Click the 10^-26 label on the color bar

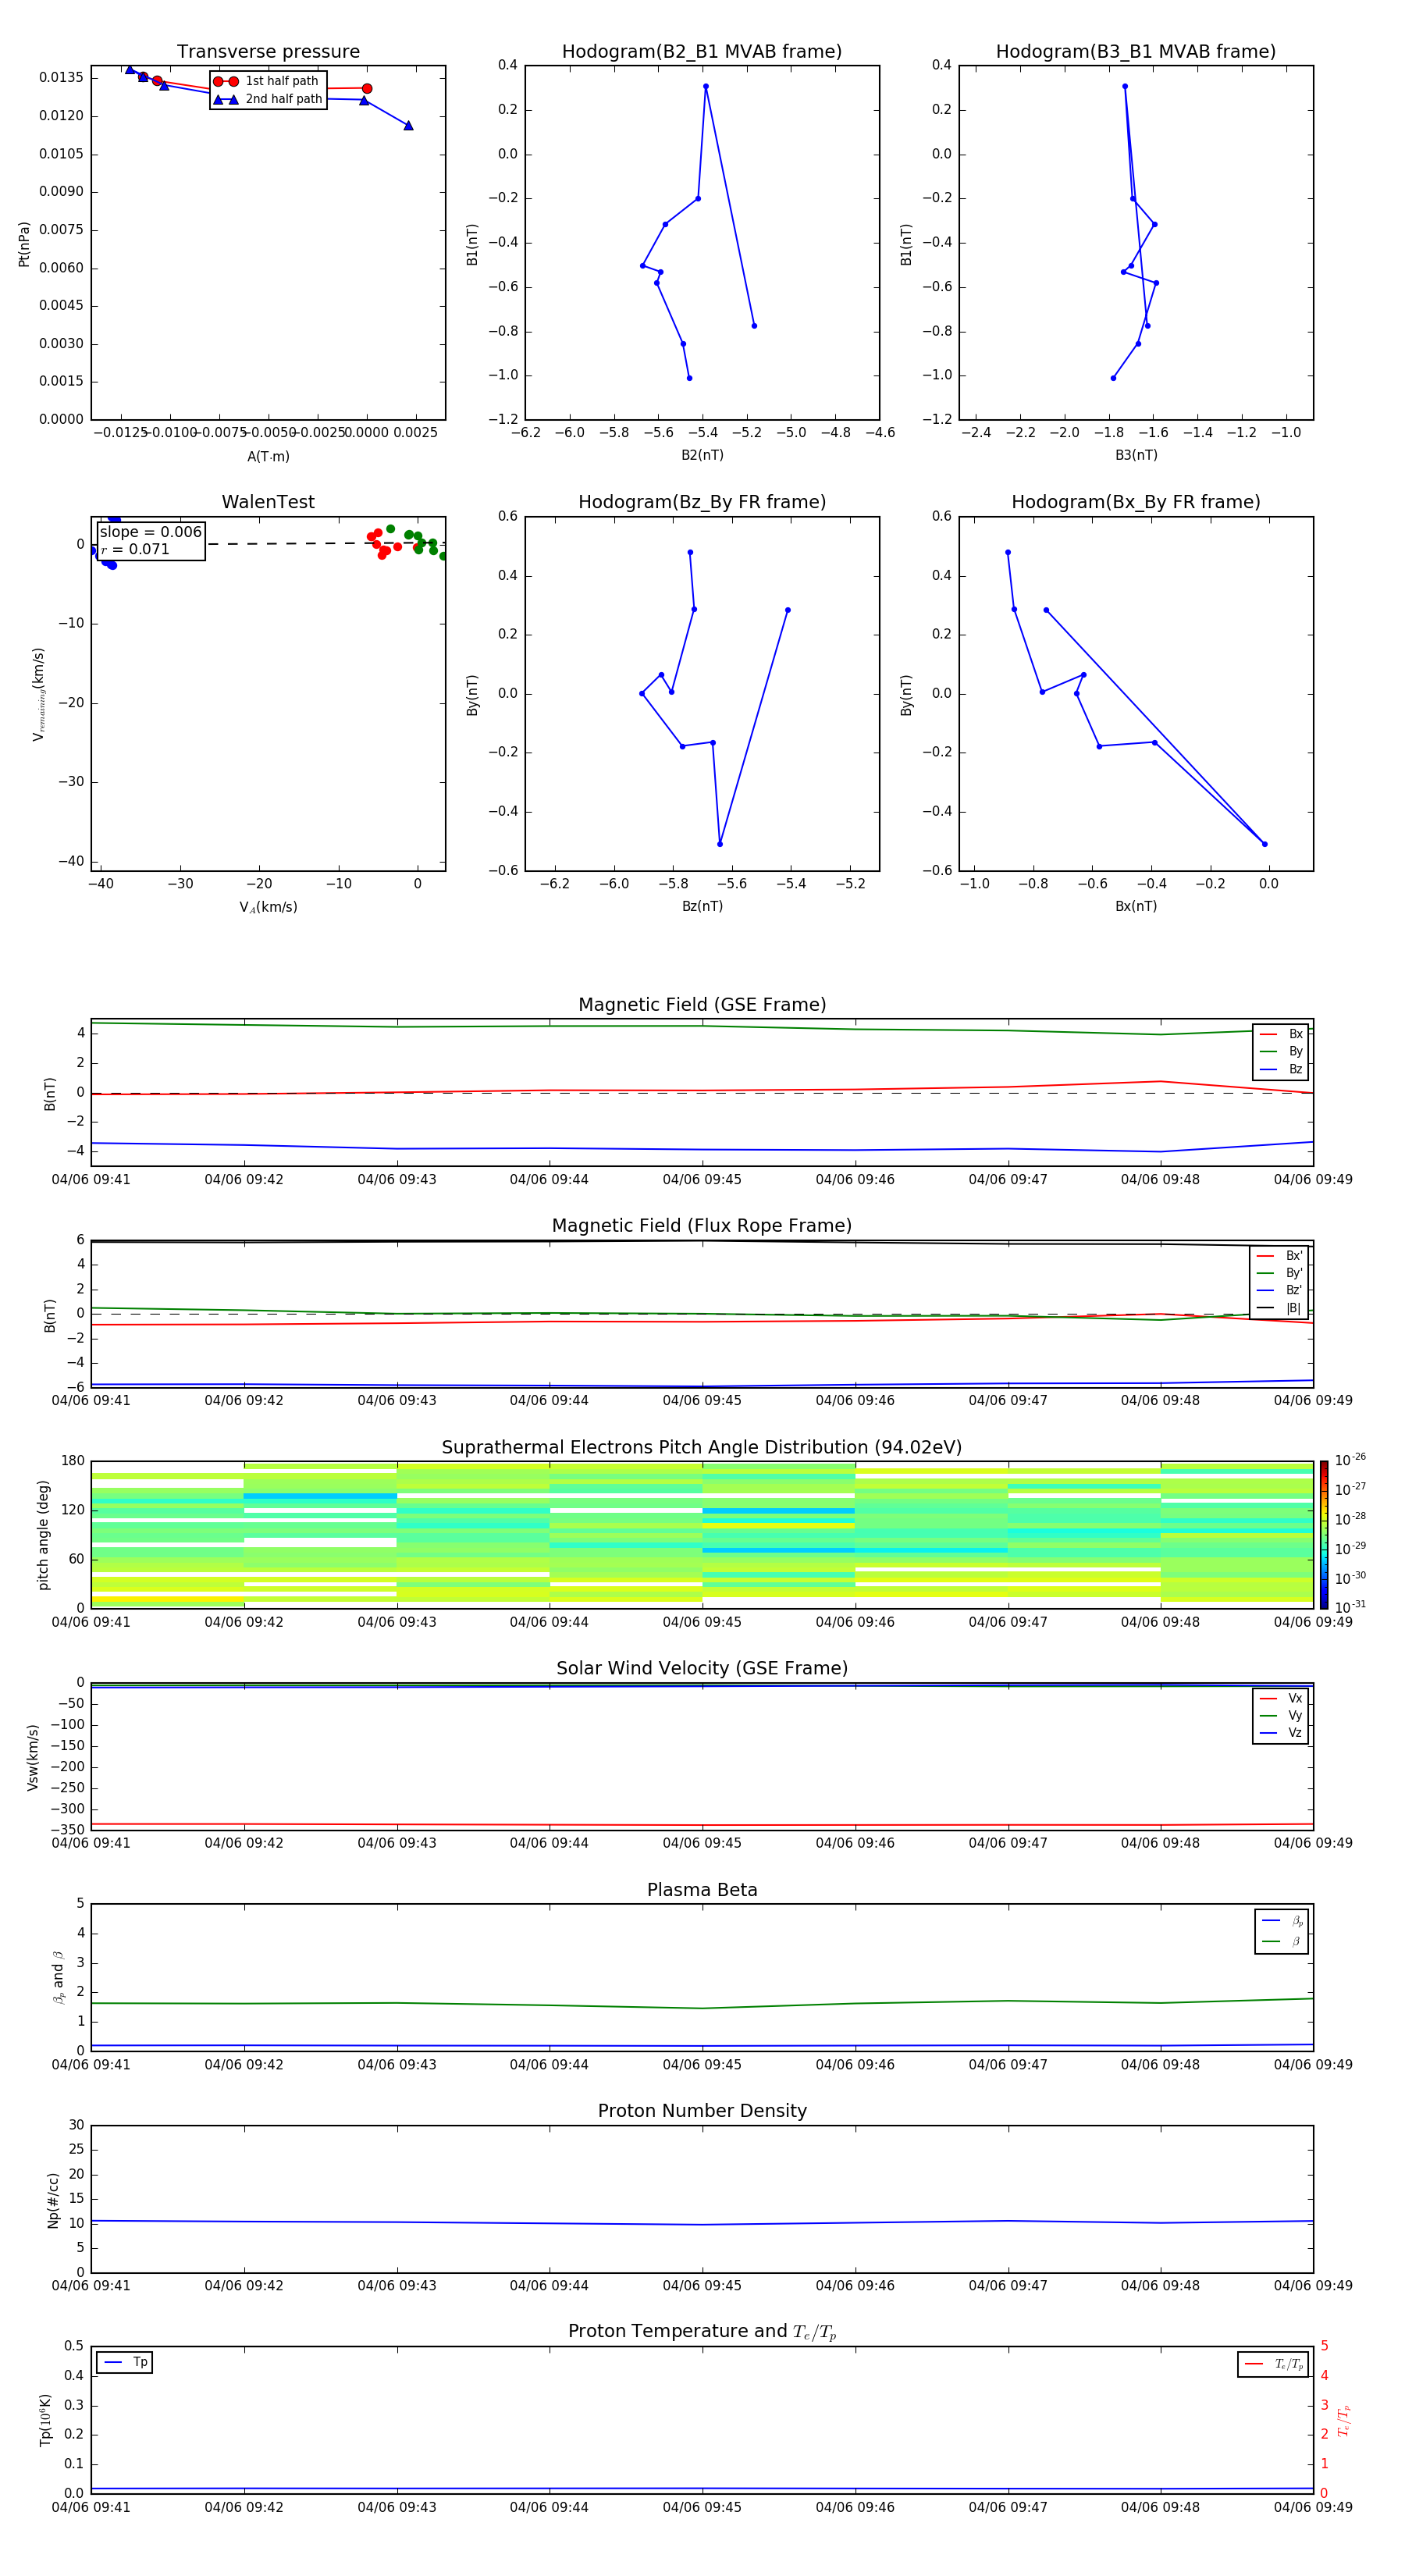[x=1350, y=1460]
